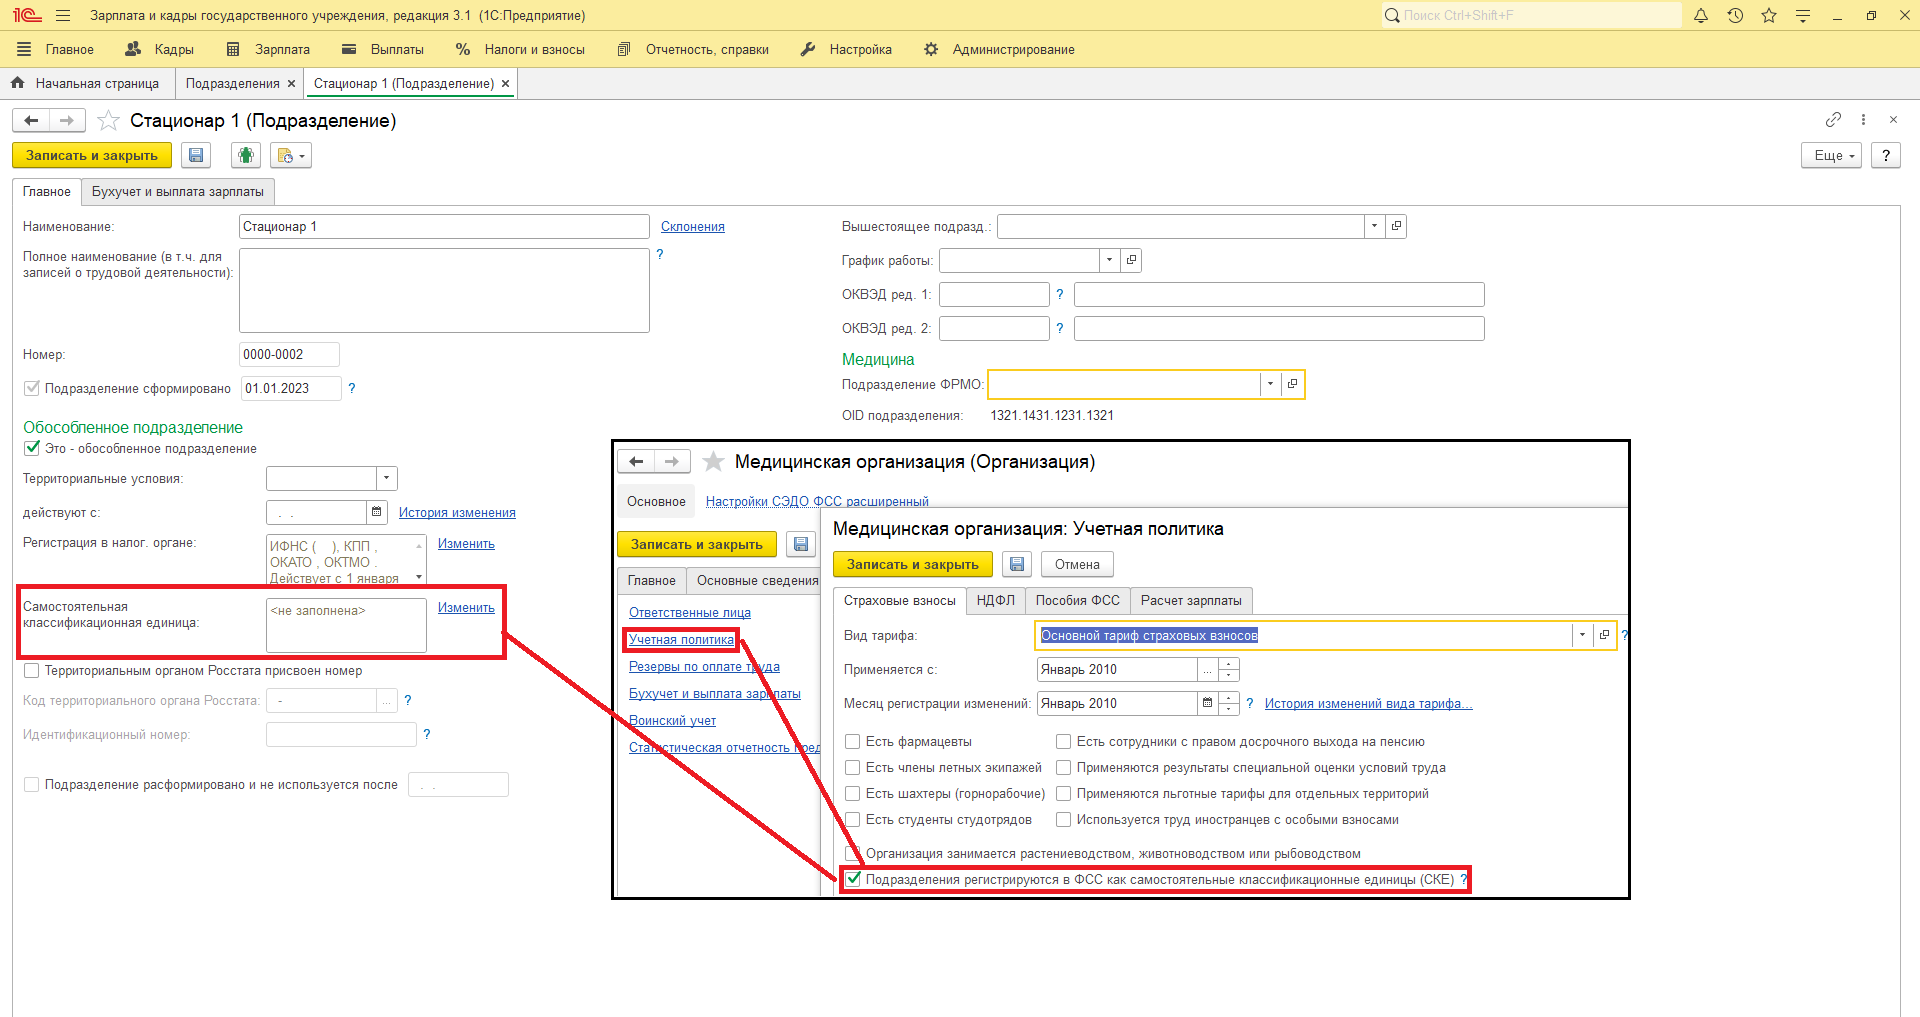Open the vertical dots form menu

pyautogui.click(x=1863, y=120)
